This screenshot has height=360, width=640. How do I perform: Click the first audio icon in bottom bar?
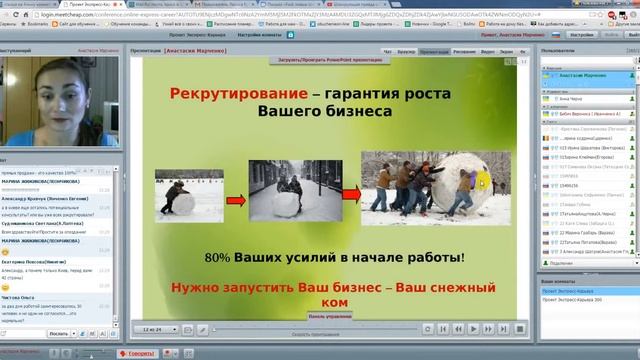pos(53,353)
